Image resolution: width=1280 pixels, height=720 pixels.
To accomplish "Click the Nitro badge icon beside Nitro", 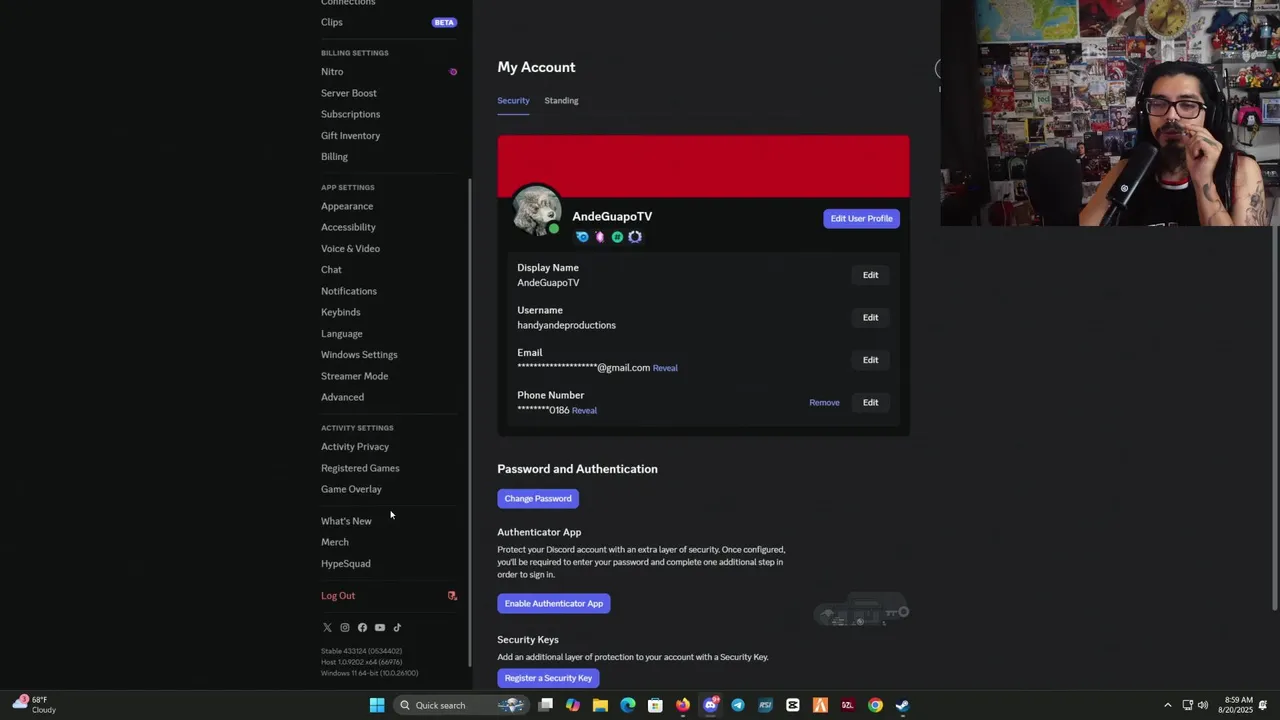I will point(453,72).
